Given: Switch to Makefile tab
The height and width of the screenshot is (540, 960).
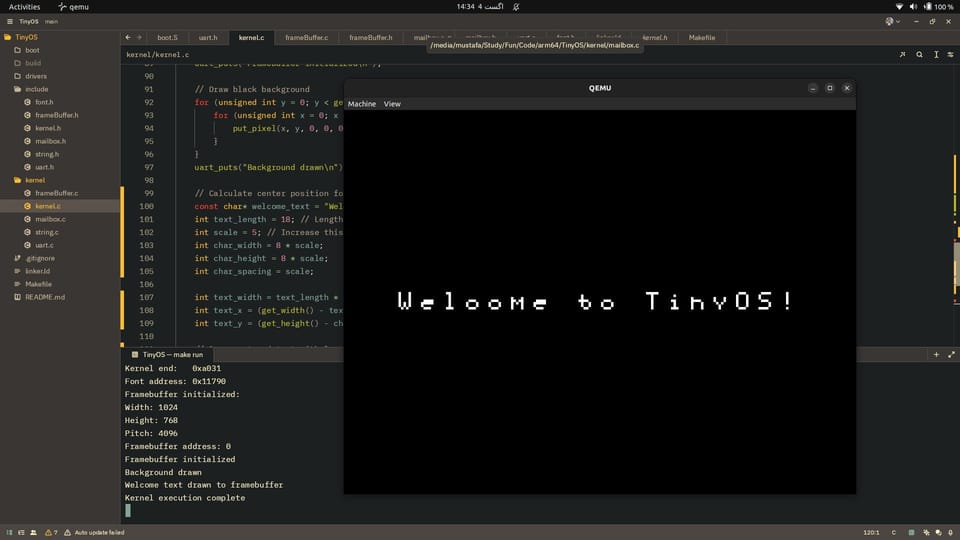Looking at the screenshot, I should pos(702,37).
